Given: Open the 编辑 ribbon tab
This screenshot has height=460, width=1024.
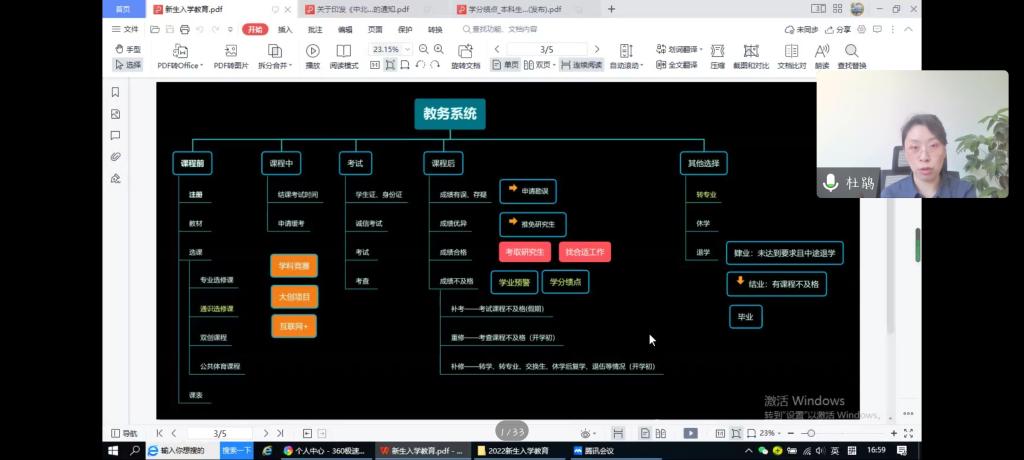Looking at the screenshot, I should pyautogui.click(x=345, y=29).
